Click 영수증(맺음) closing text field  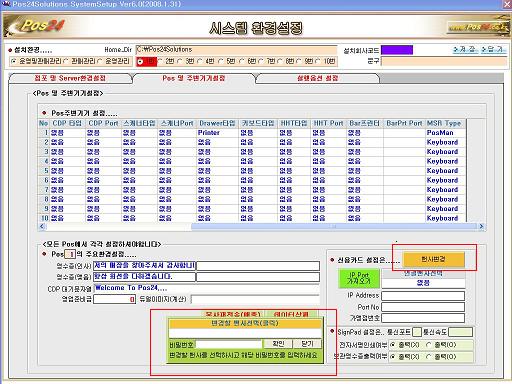[144, 277]
